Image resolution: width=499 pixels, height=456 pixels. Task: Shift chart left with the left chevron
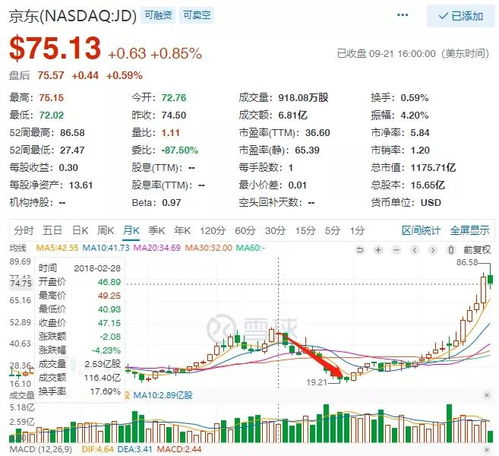[415, 250]
